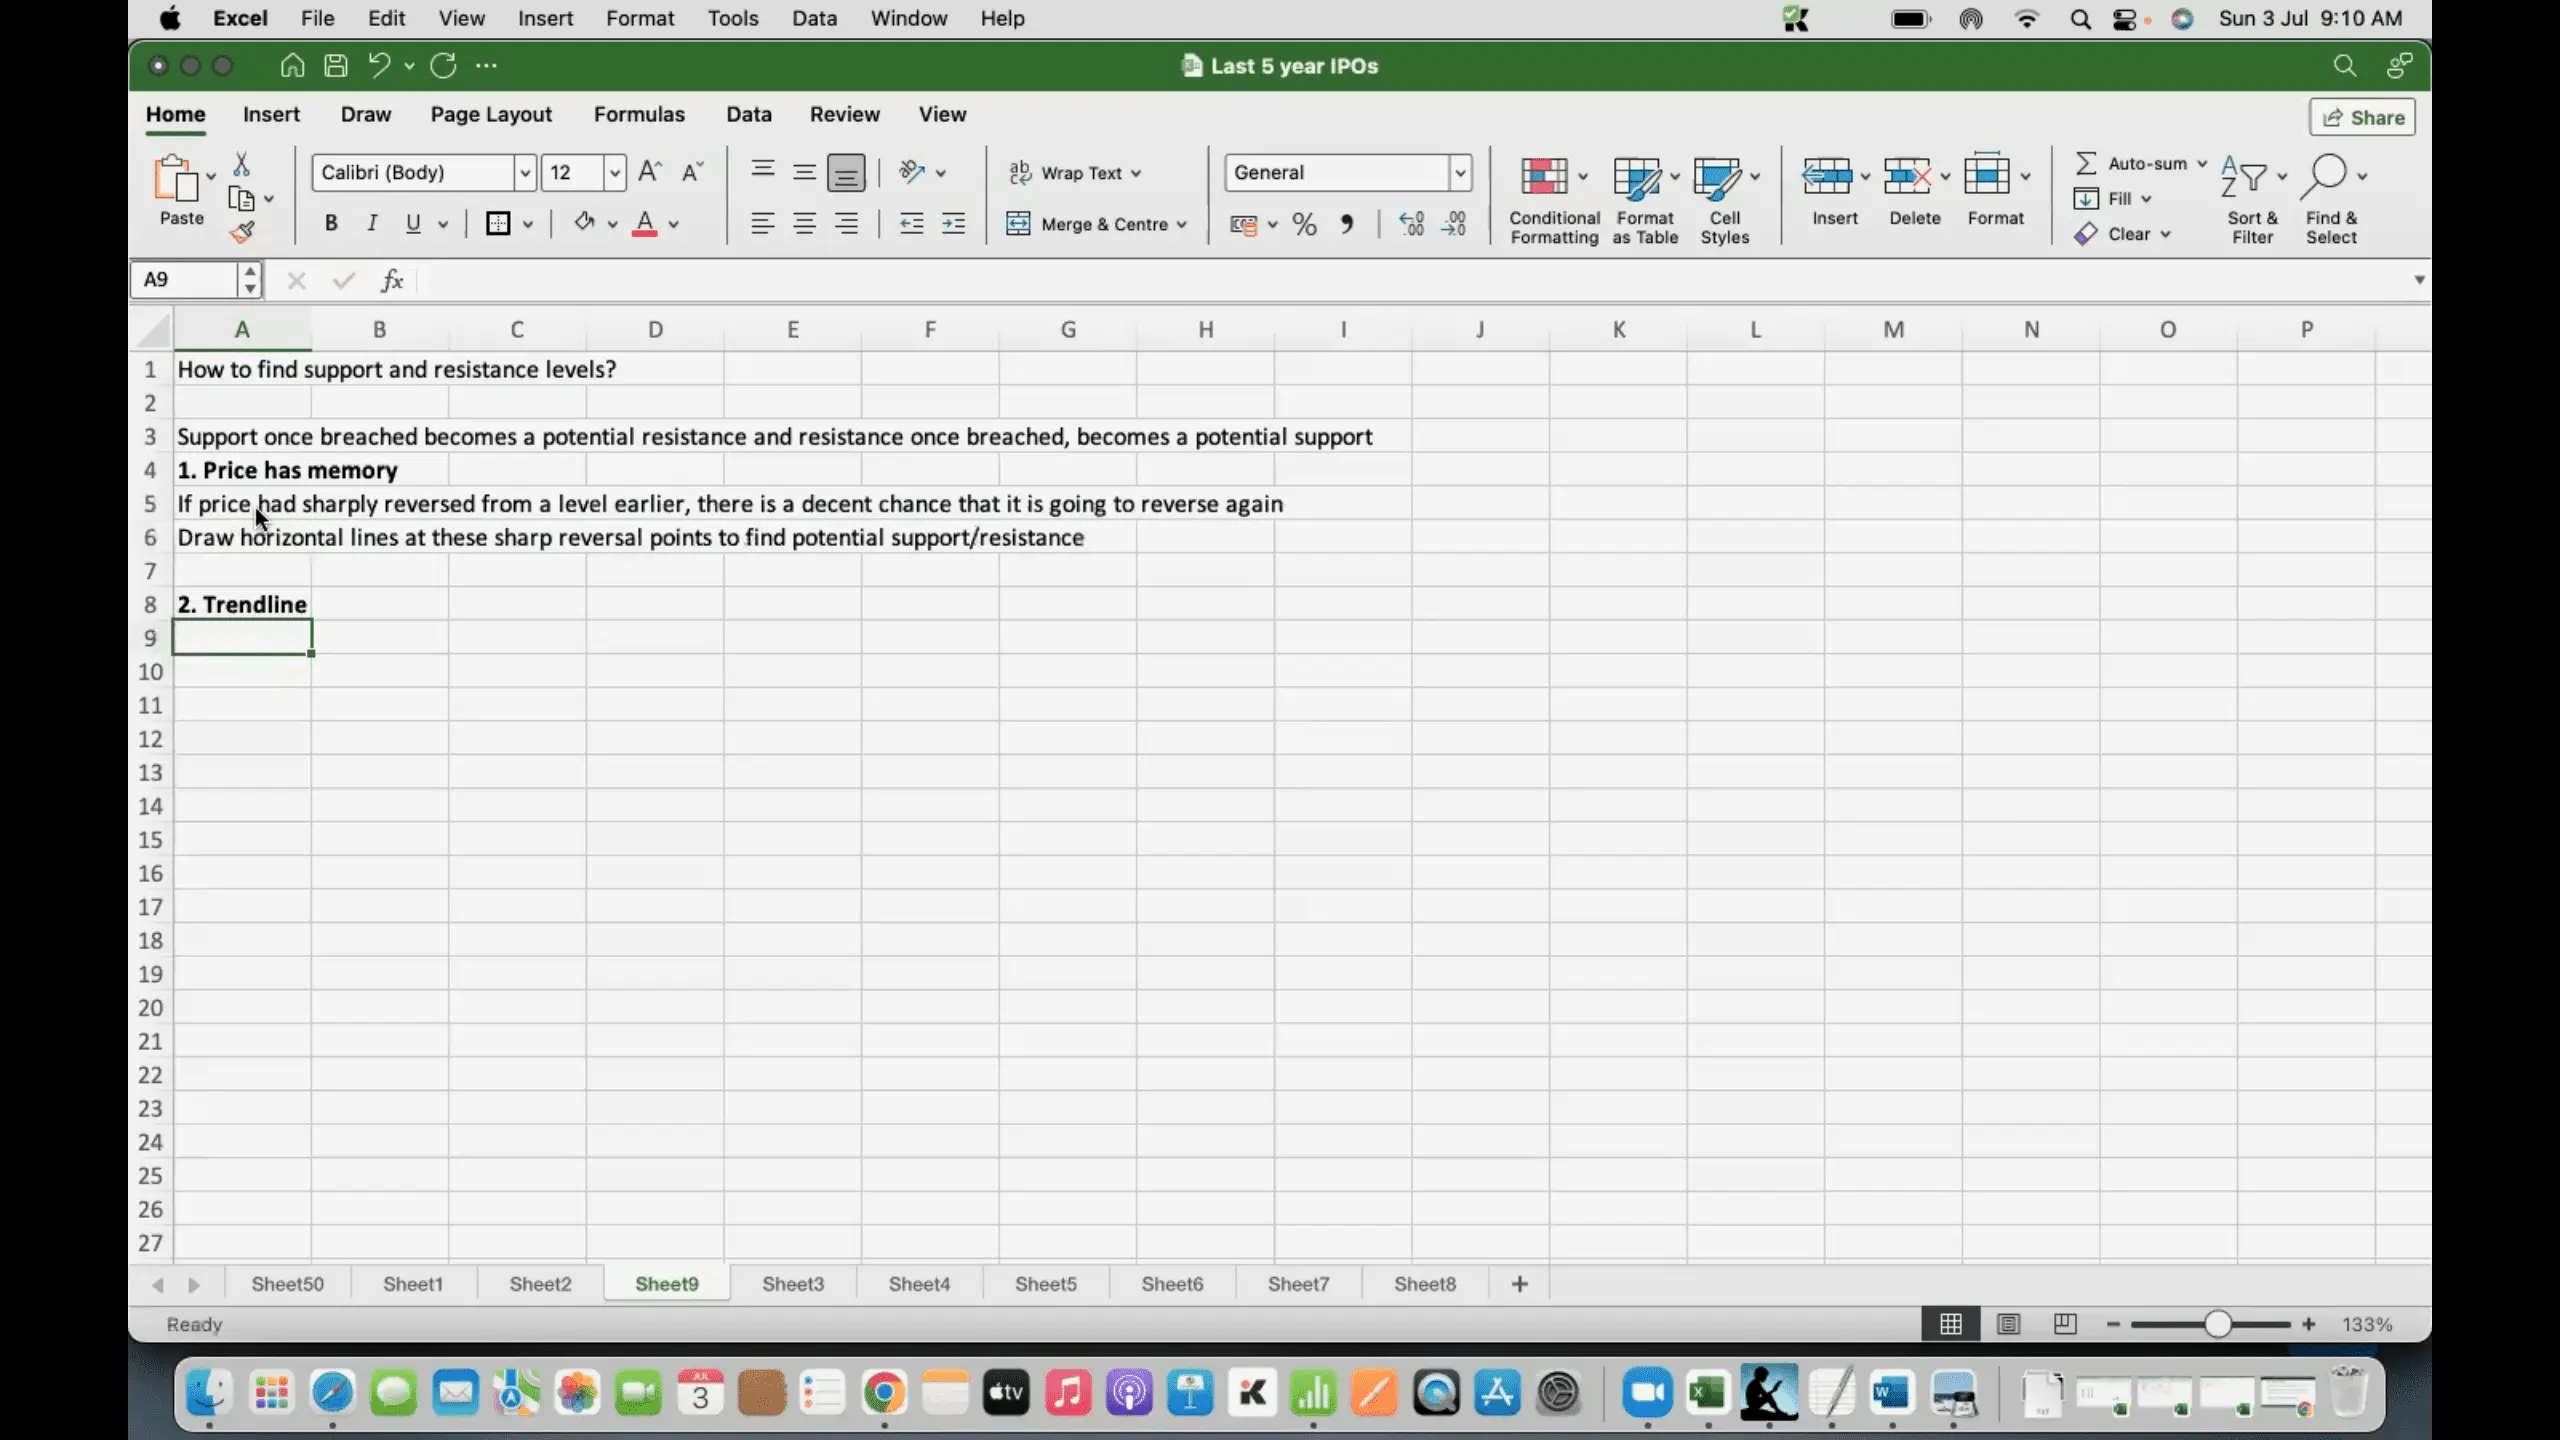Image resolution: width=2560 pixels, height=1440 pixels.
Task: Click the Share button
Action: pyautogui.click(x=2362, y=117)
